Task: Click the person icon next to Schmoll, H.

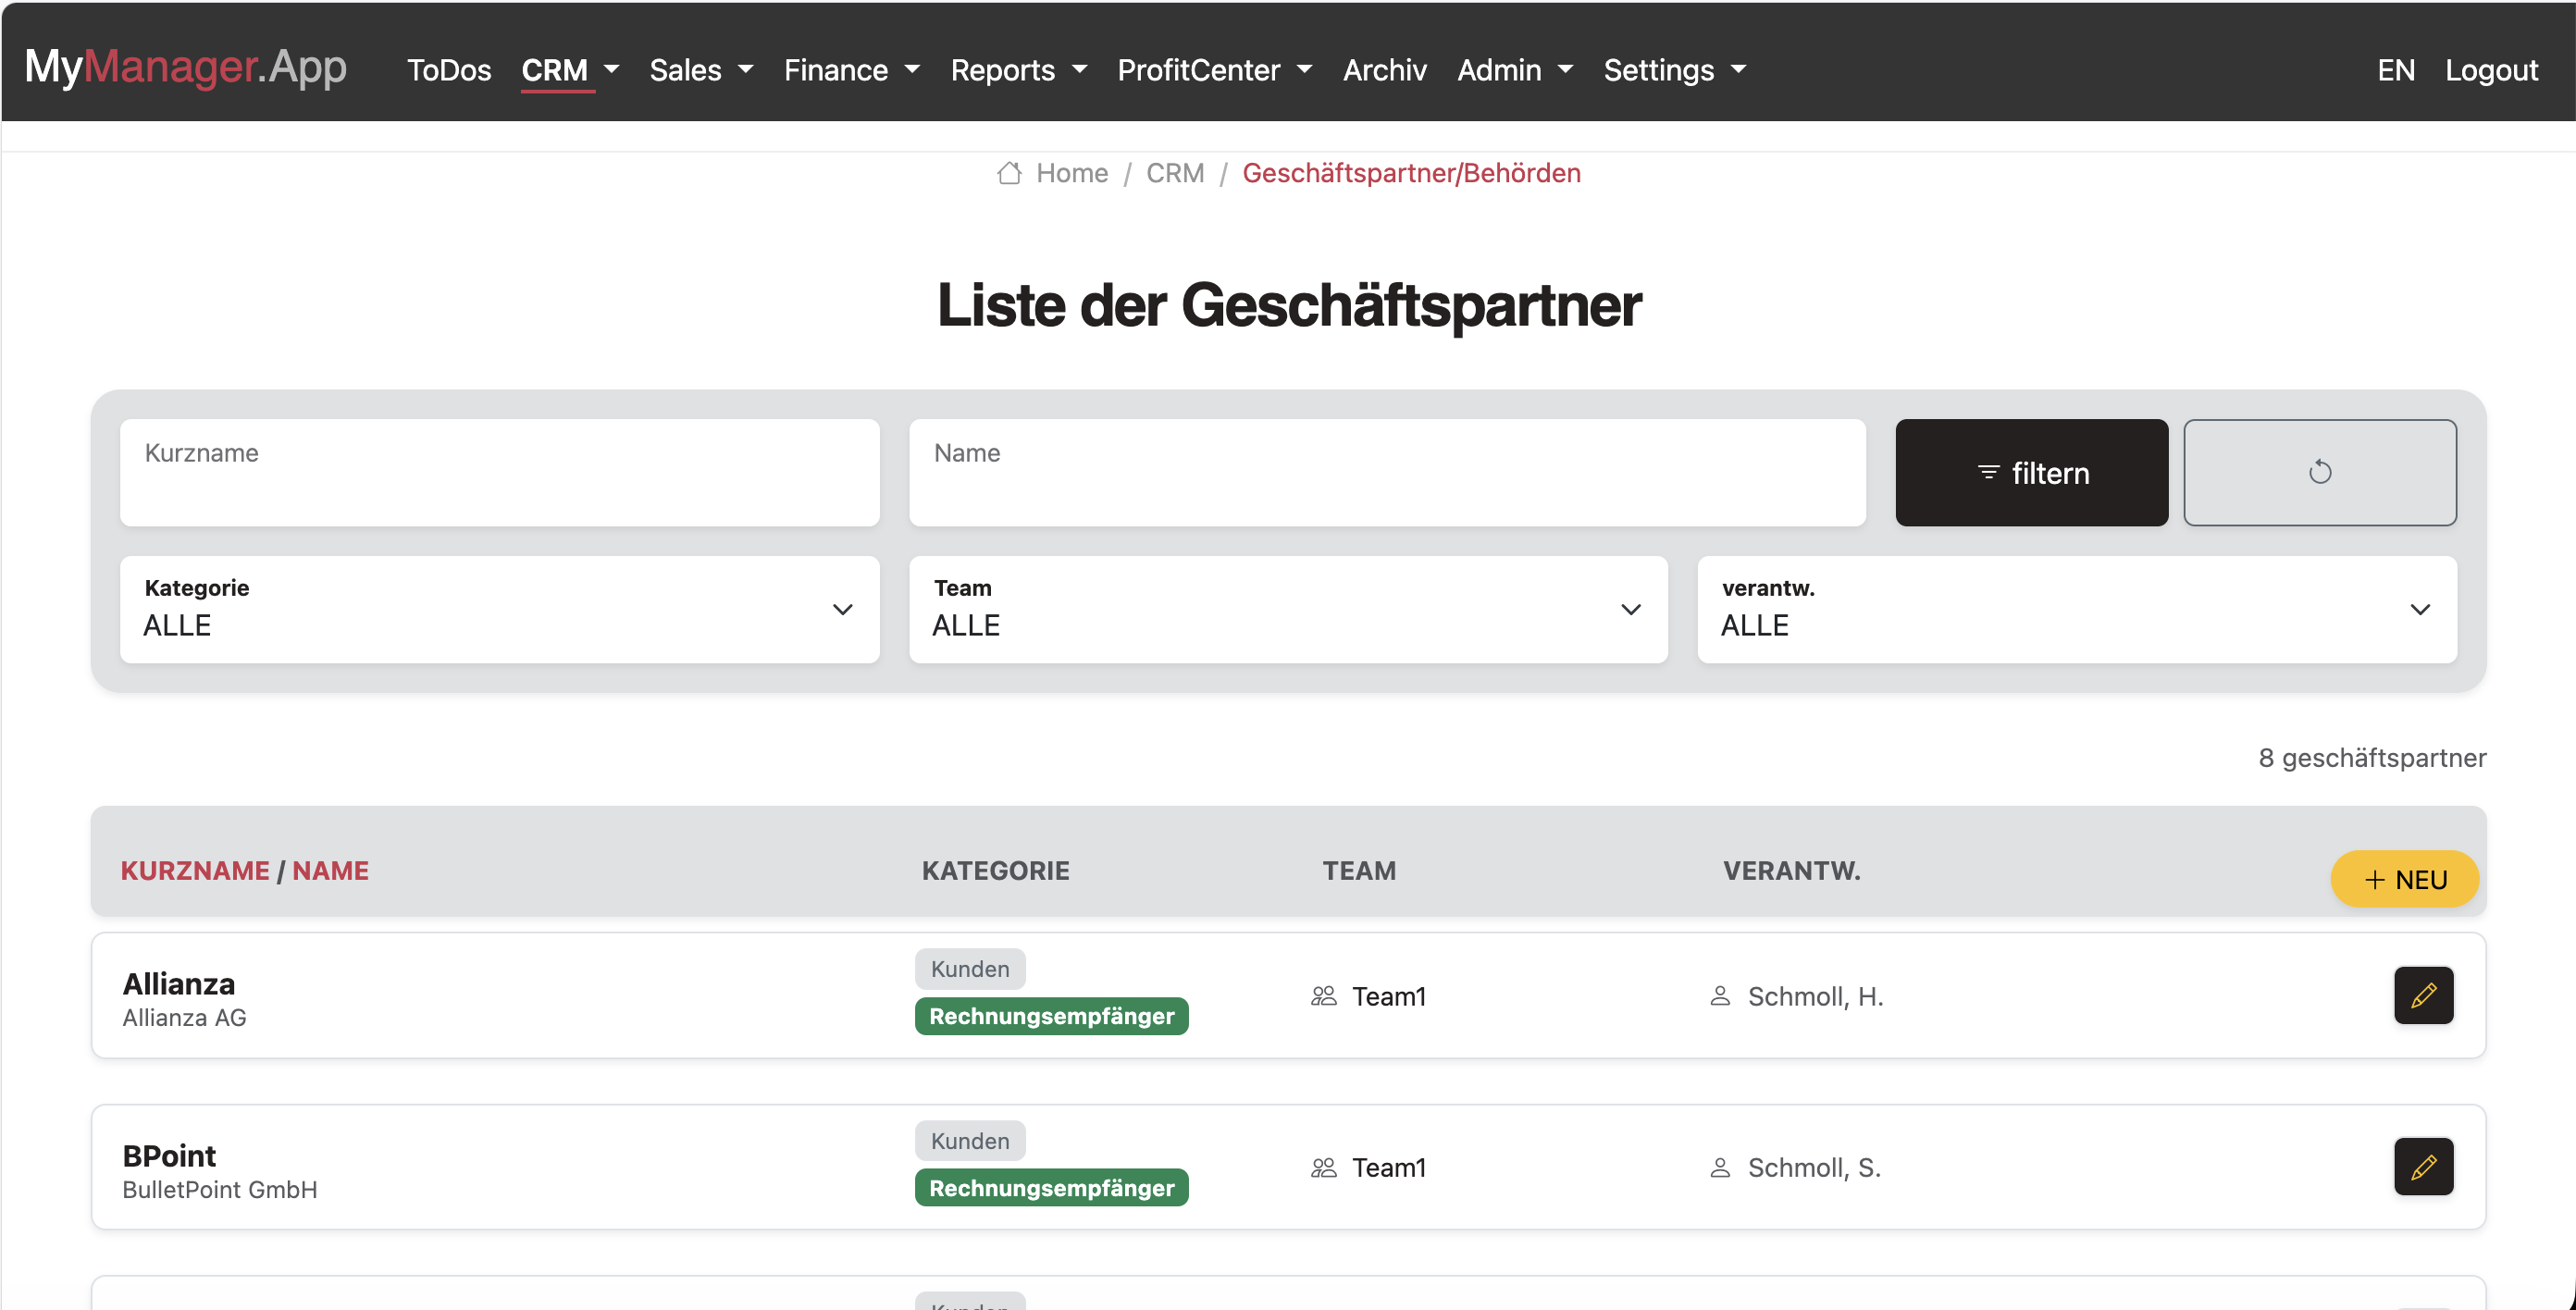Action: [1720, 996]
